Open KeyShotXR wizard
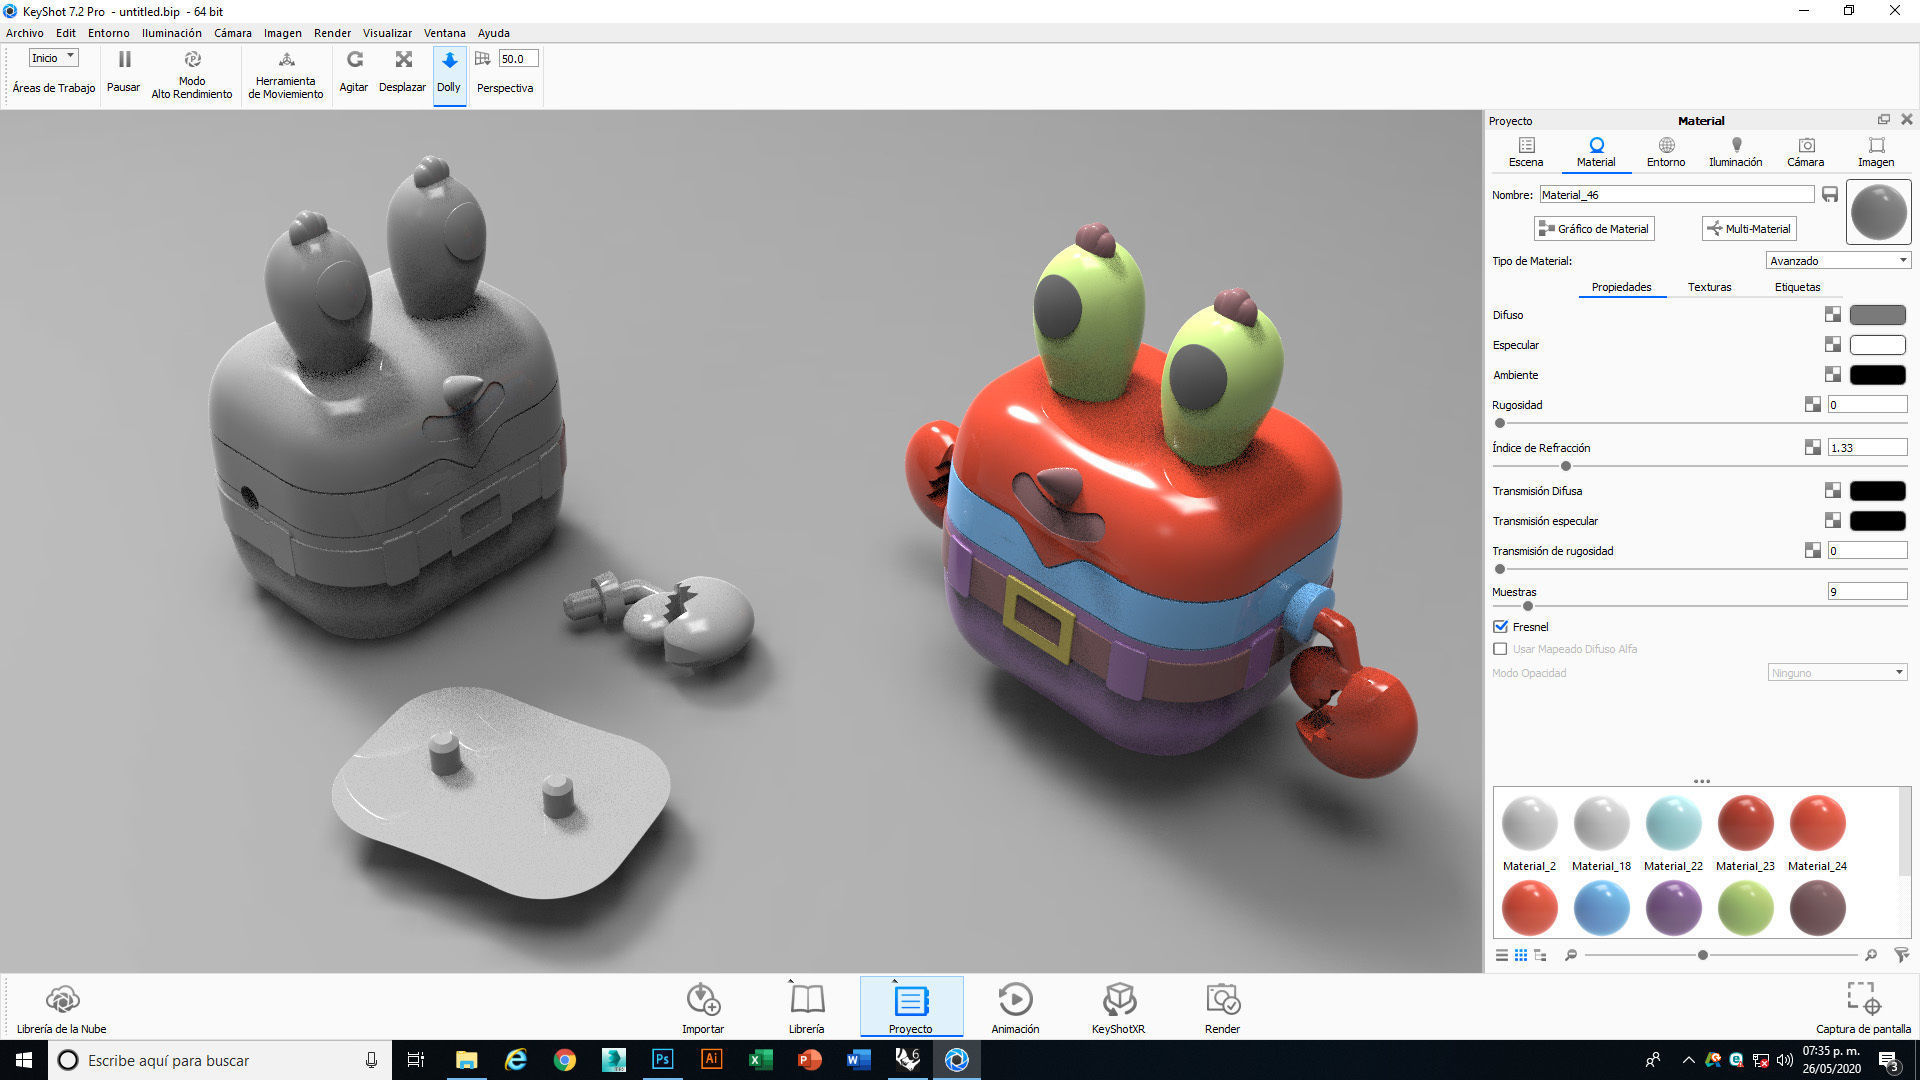 [x=1119, y=1008]
